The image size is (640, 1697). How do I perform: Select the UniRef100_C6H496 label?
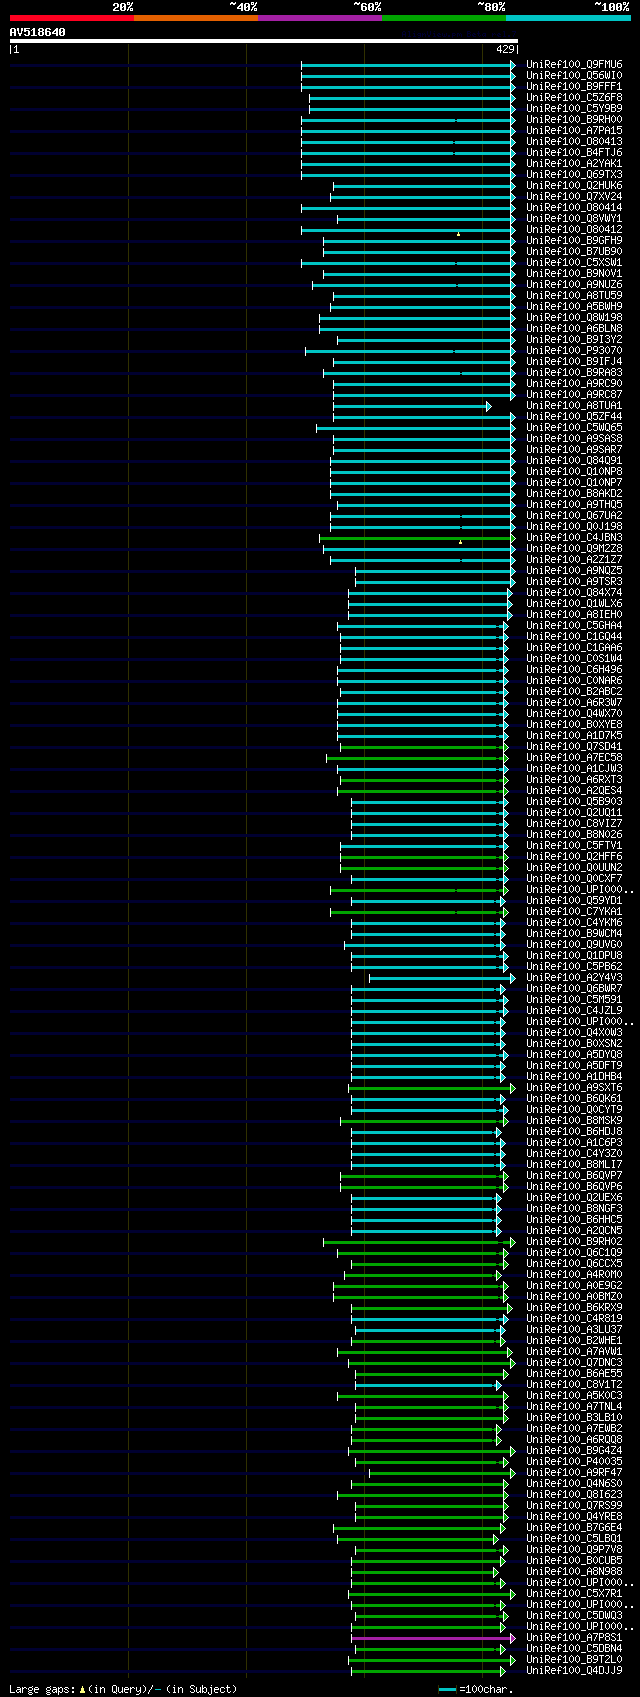(x=574, y=670)
